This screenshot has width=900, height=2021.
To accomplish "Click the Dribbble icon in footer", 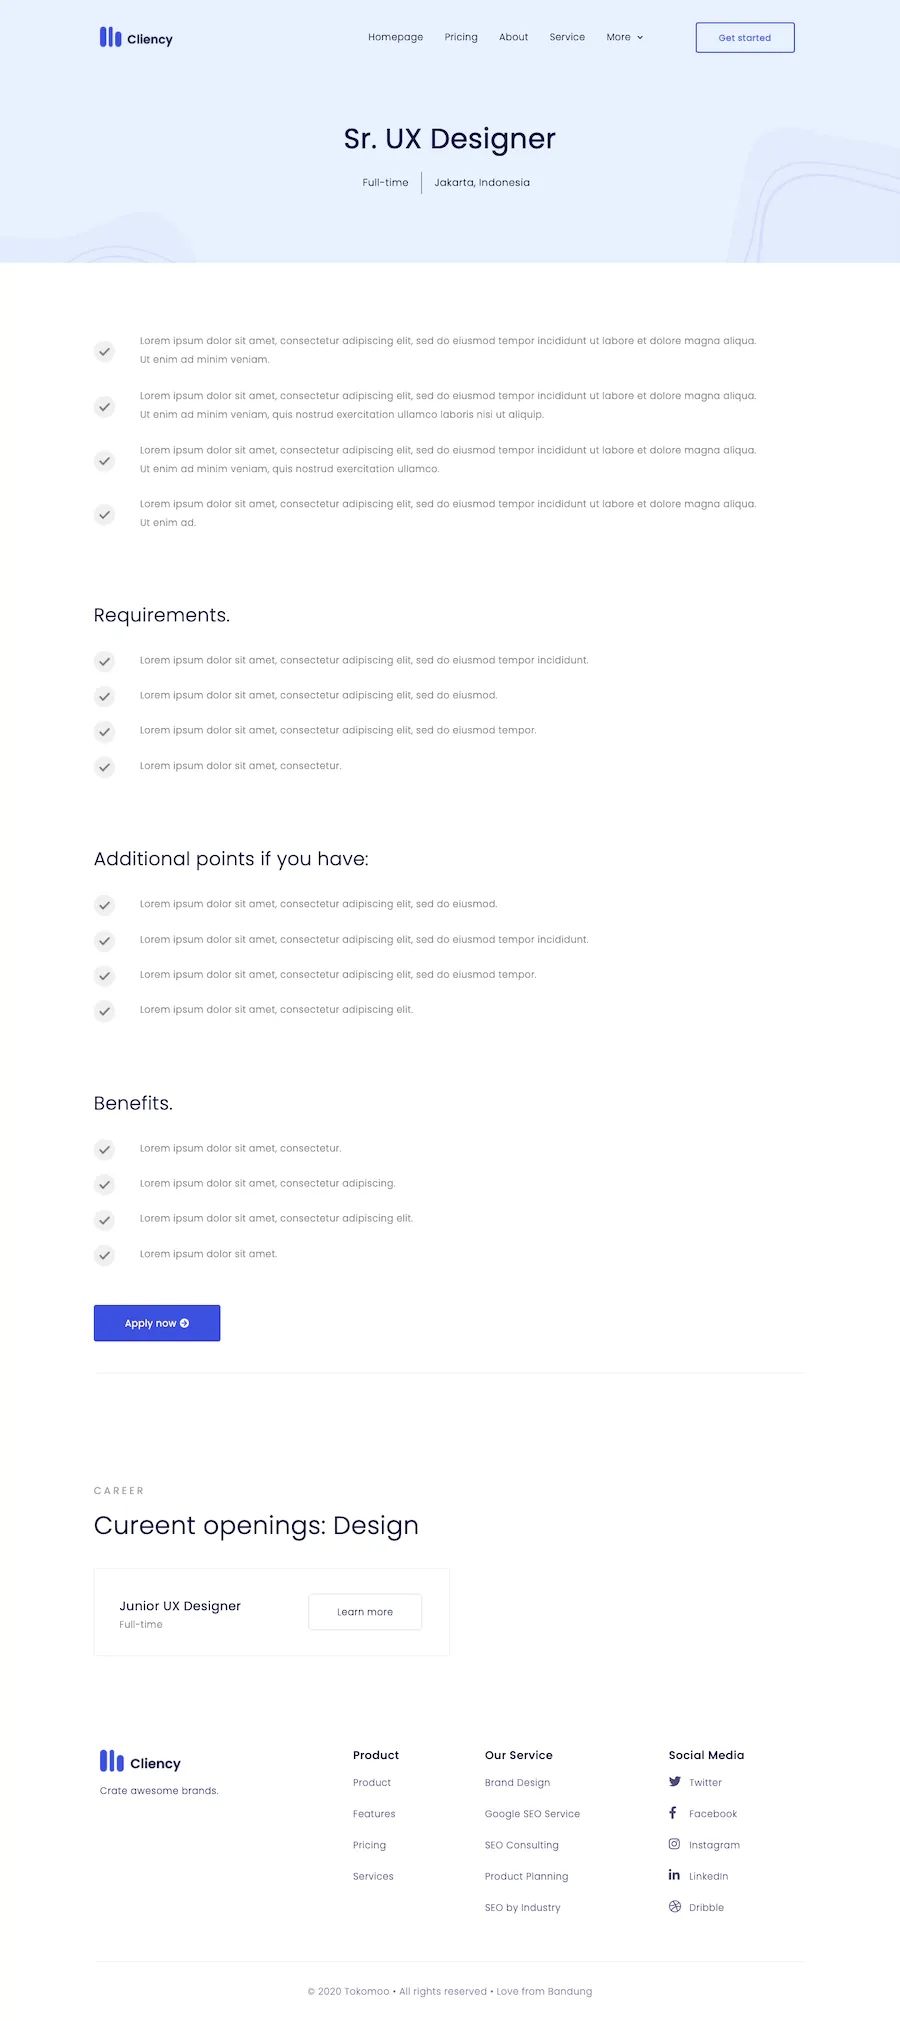I will click(x=675, y=1906).
